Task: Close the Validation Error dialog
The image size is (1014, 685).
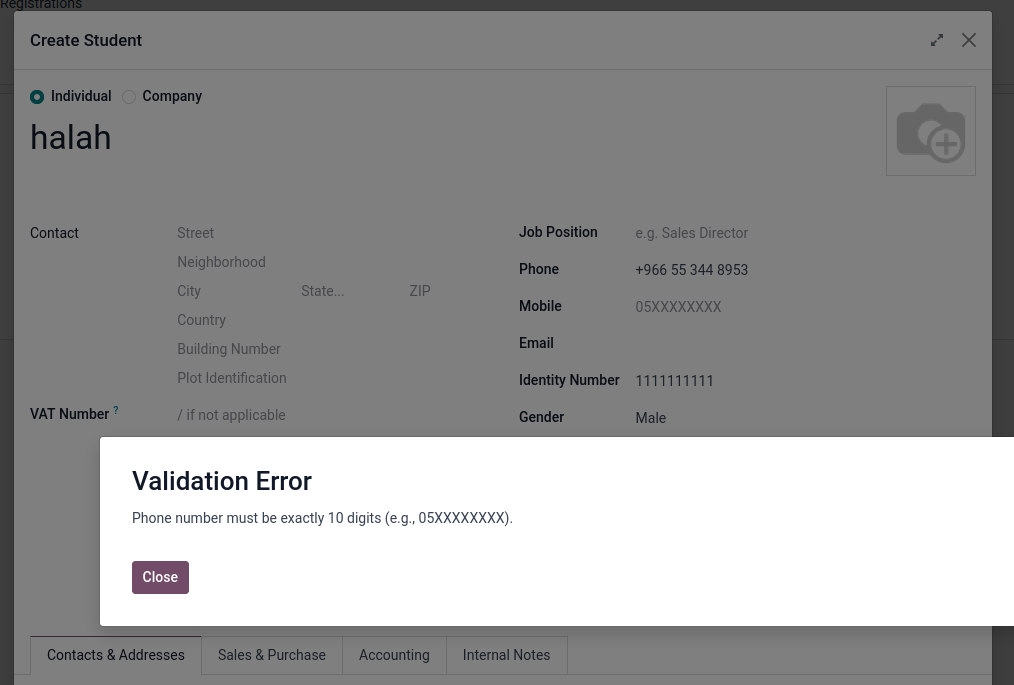Action: (x=160, y=577)
